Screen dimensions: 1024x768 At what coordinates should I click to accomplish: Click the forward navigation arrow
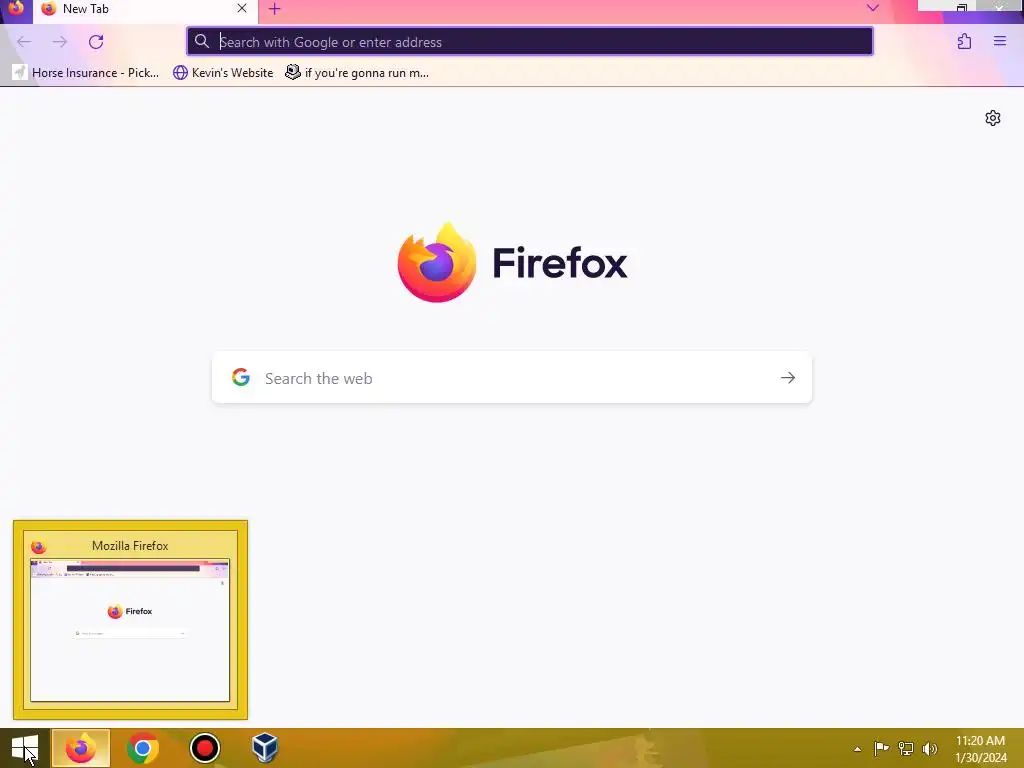pos(59,42)
